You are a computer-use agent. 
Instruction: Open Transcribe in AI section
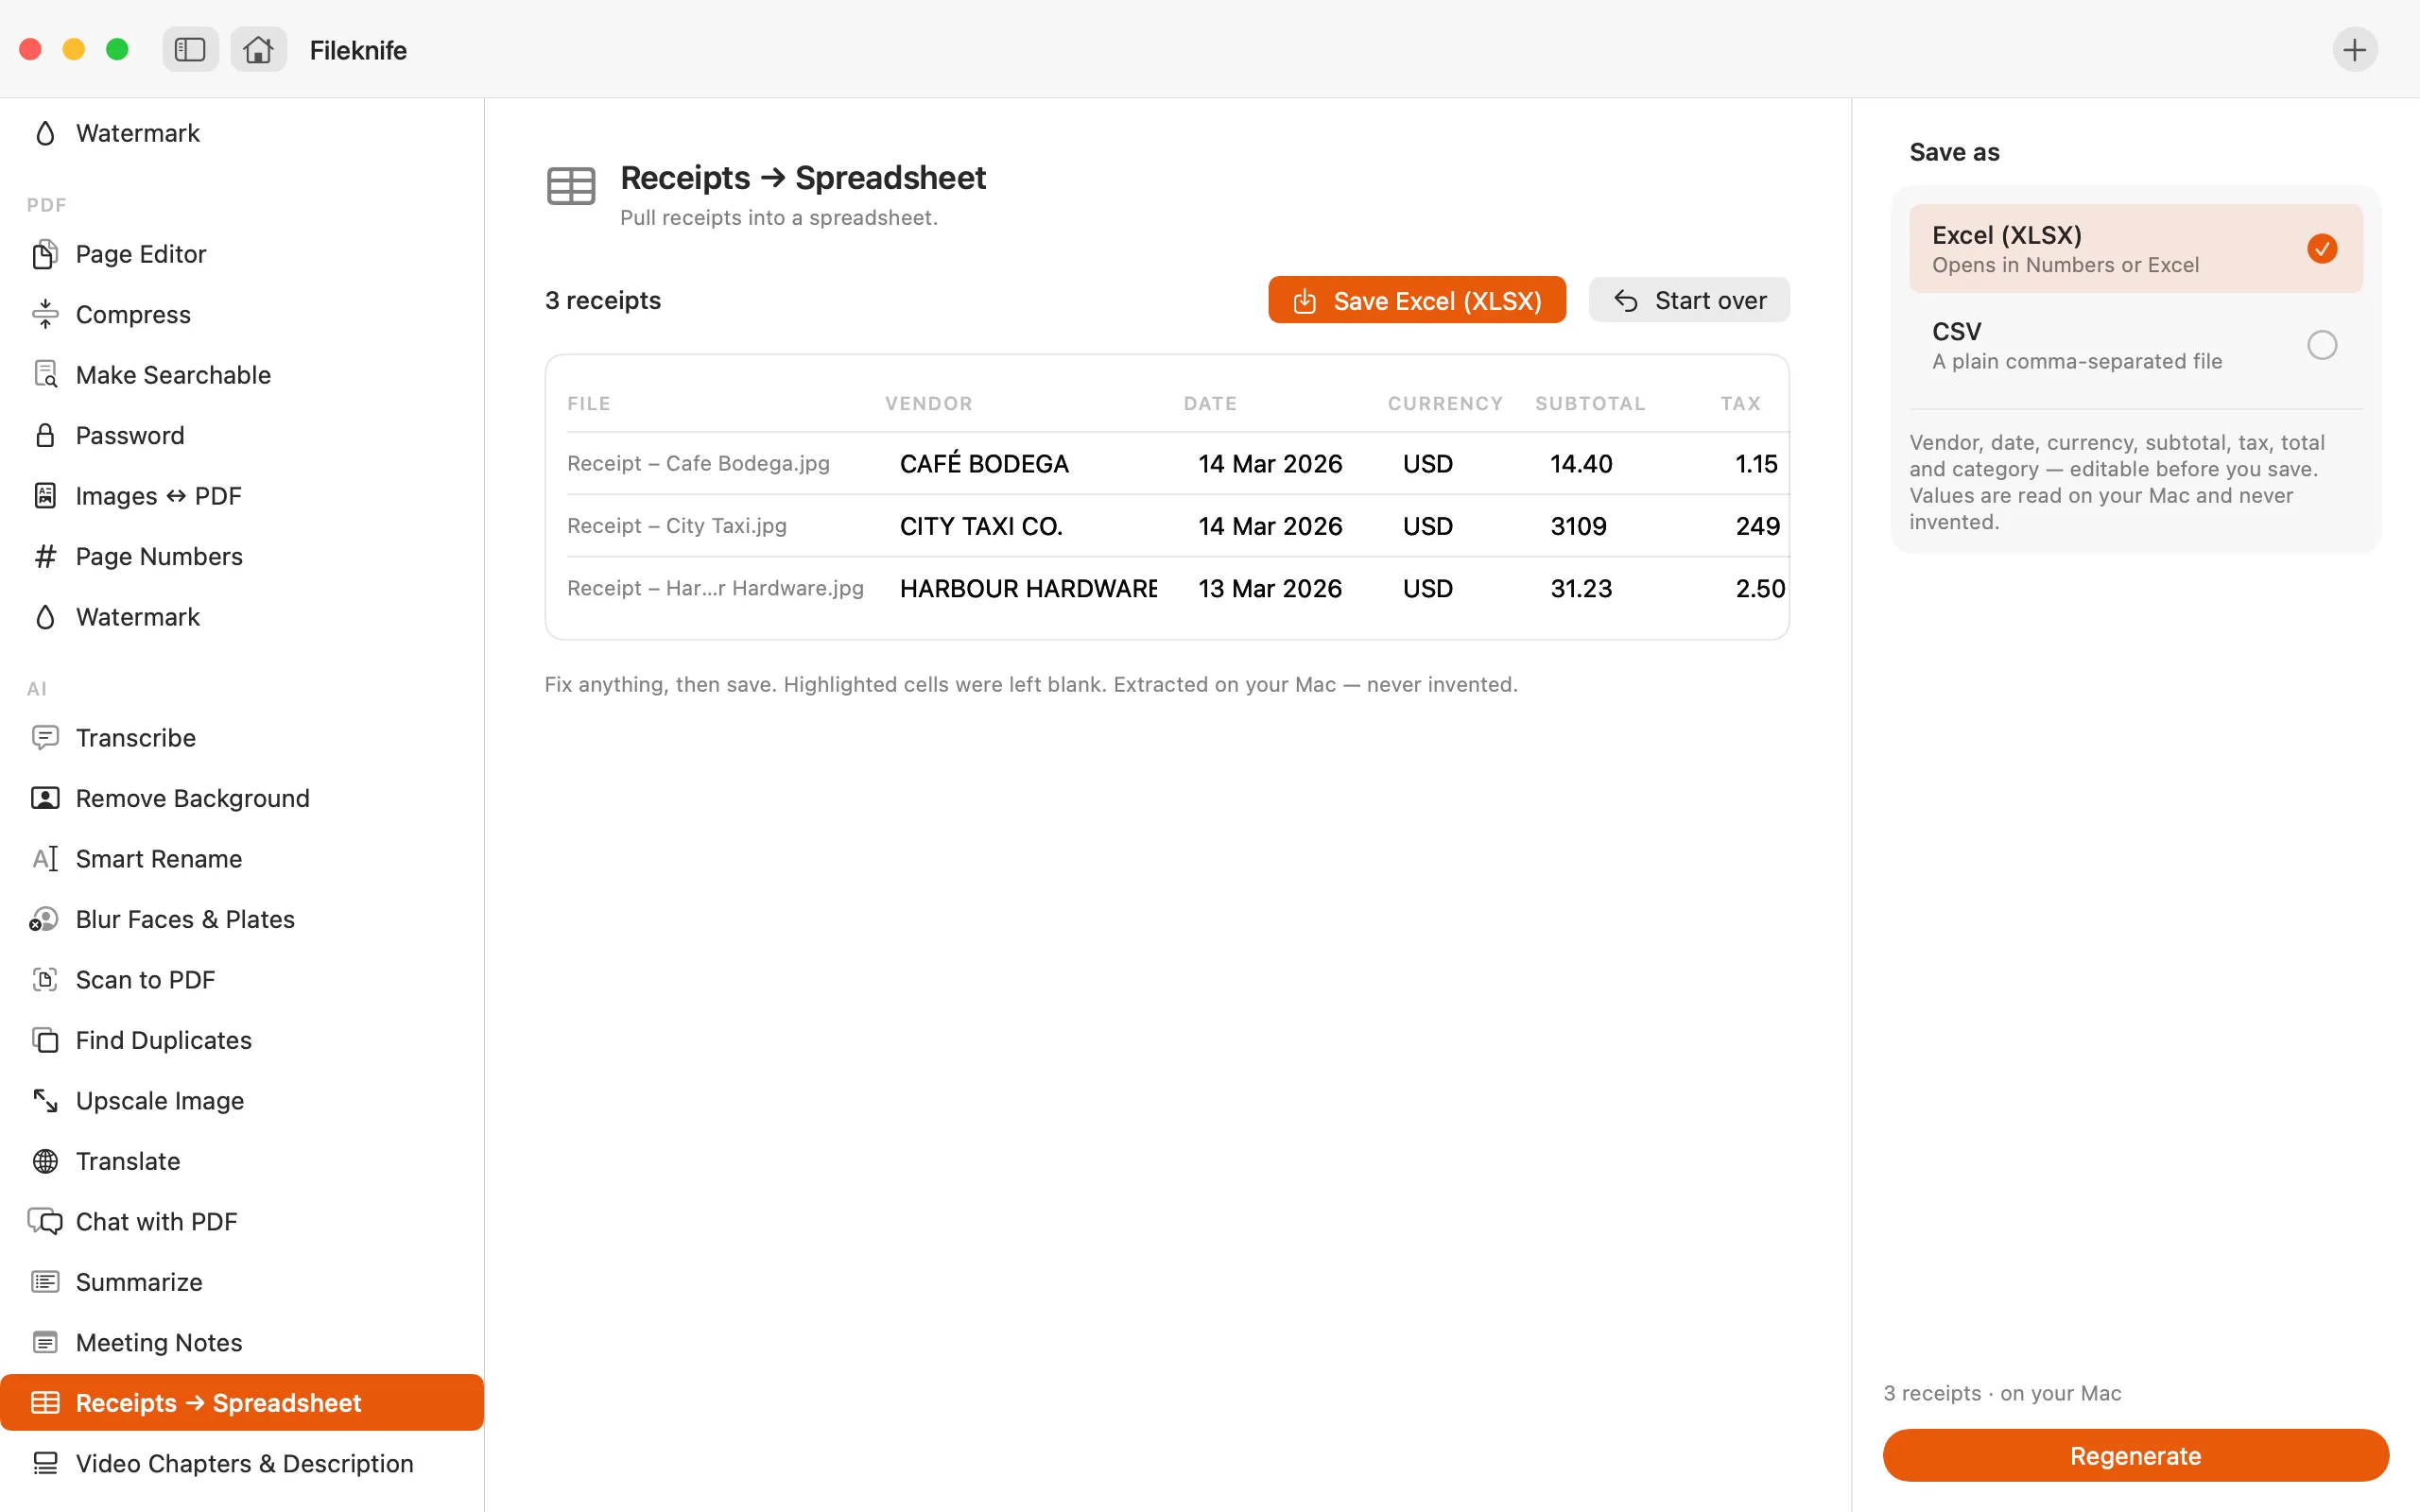pyautogui.click(x=242, y=738)
